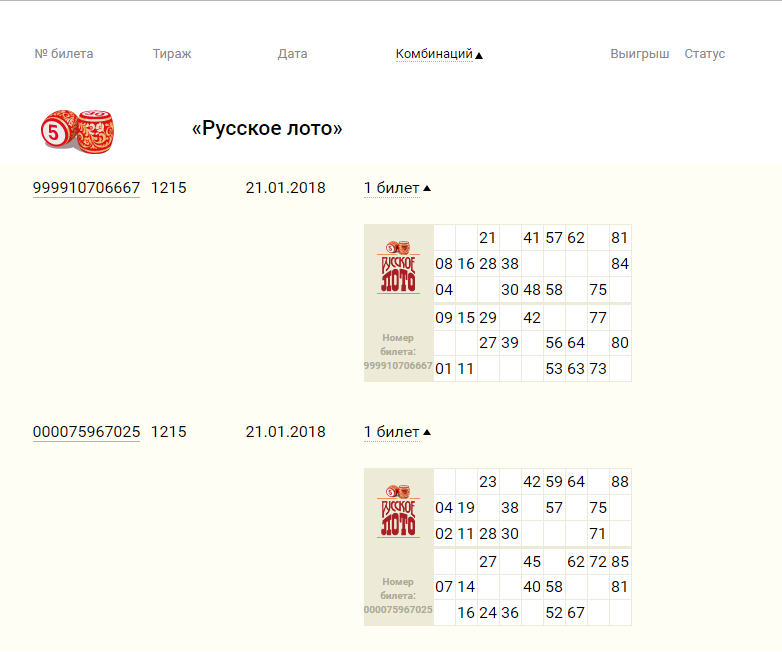This screenshot has width=782, height=652.
Task: Click the Русское лото logo on first ticket
Action: [398, 267]
